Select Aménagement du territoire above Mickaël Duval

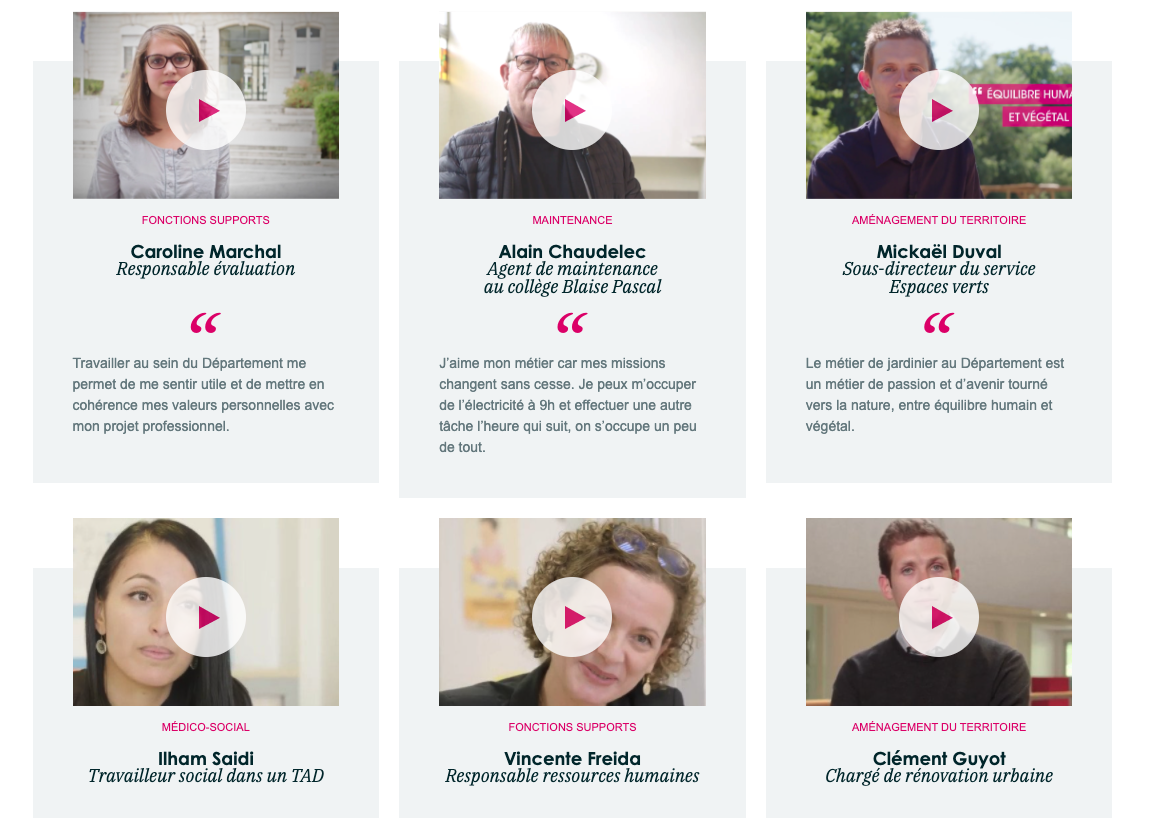pos(939,220)
